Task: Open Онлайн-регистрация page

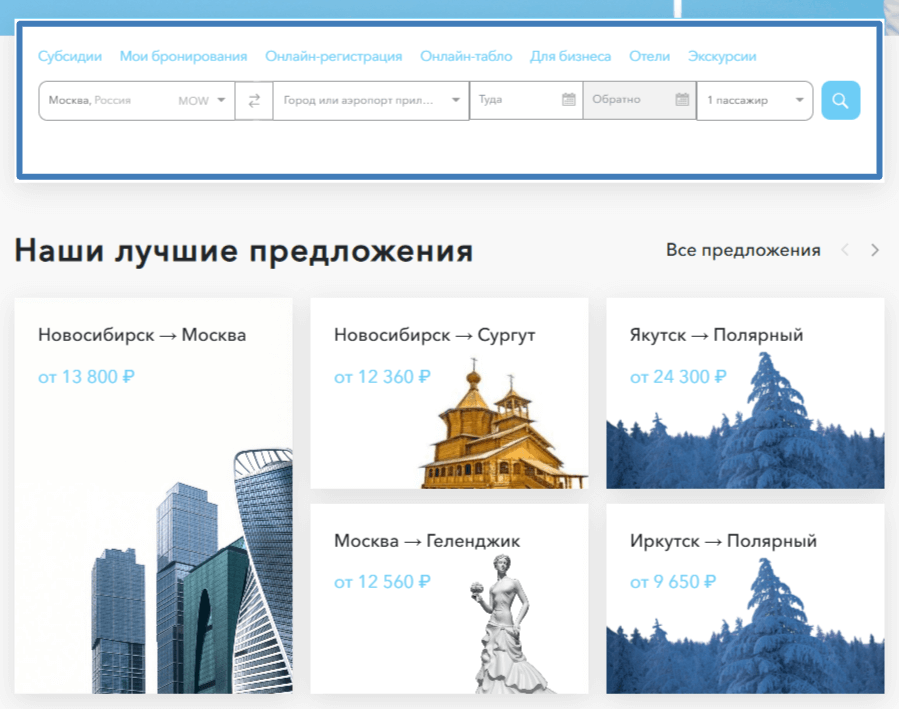Action: pyautogui.click(x=333, y=57)
